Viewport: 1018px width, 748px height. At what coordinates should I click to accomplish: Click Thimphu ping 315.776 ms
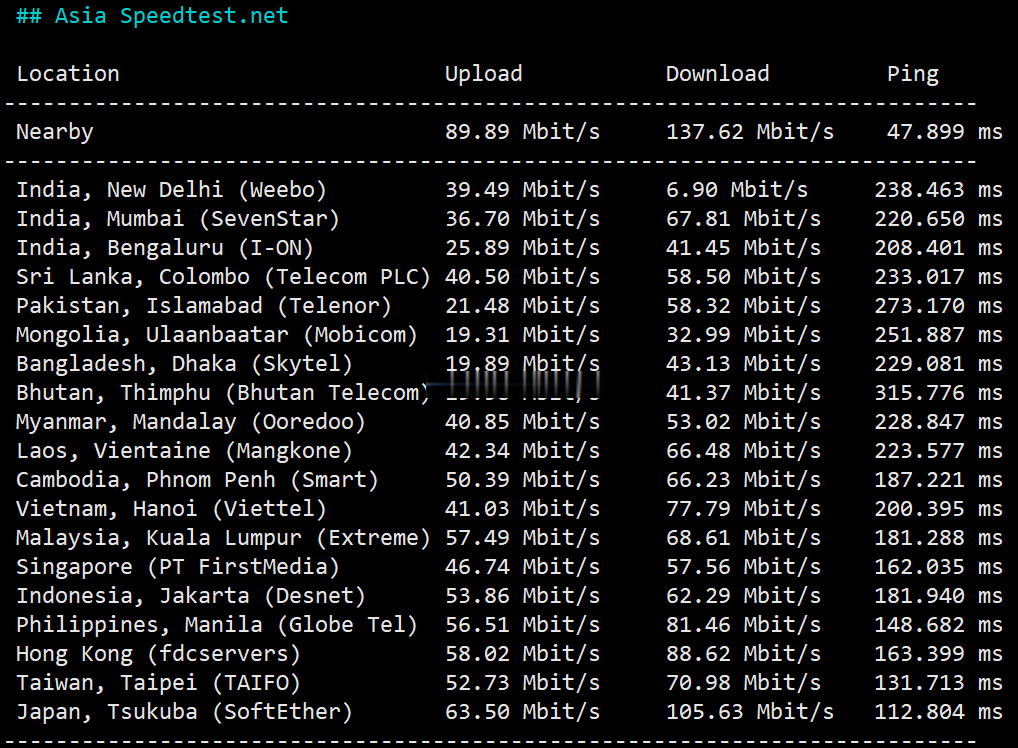coord(938,393)
